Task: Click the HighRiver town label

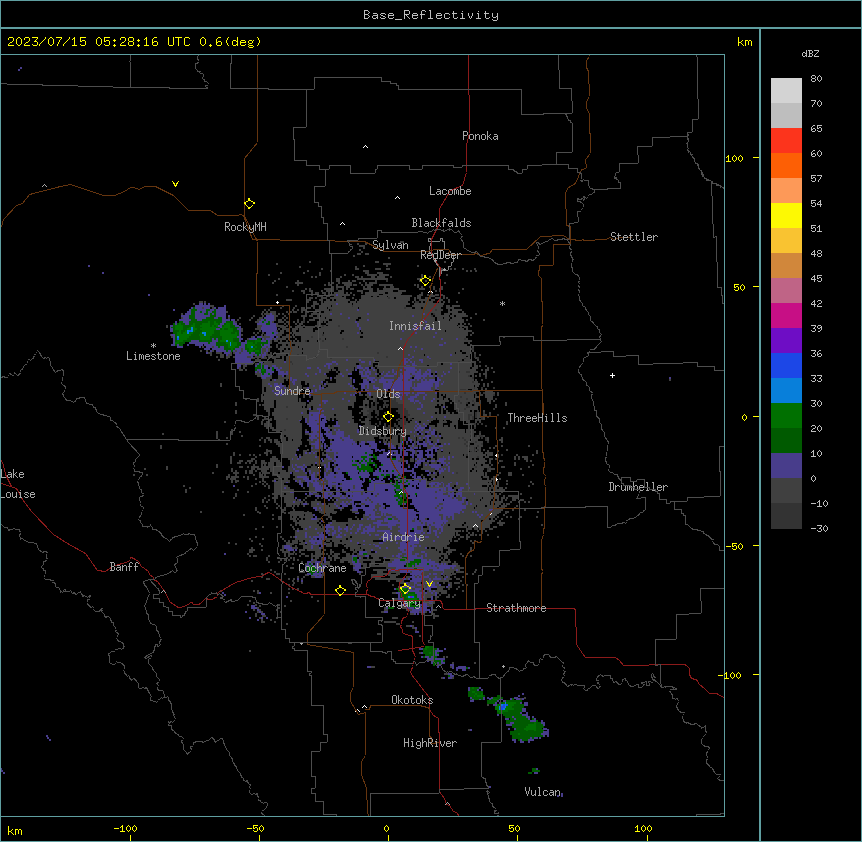Action: tap(430, 743)
